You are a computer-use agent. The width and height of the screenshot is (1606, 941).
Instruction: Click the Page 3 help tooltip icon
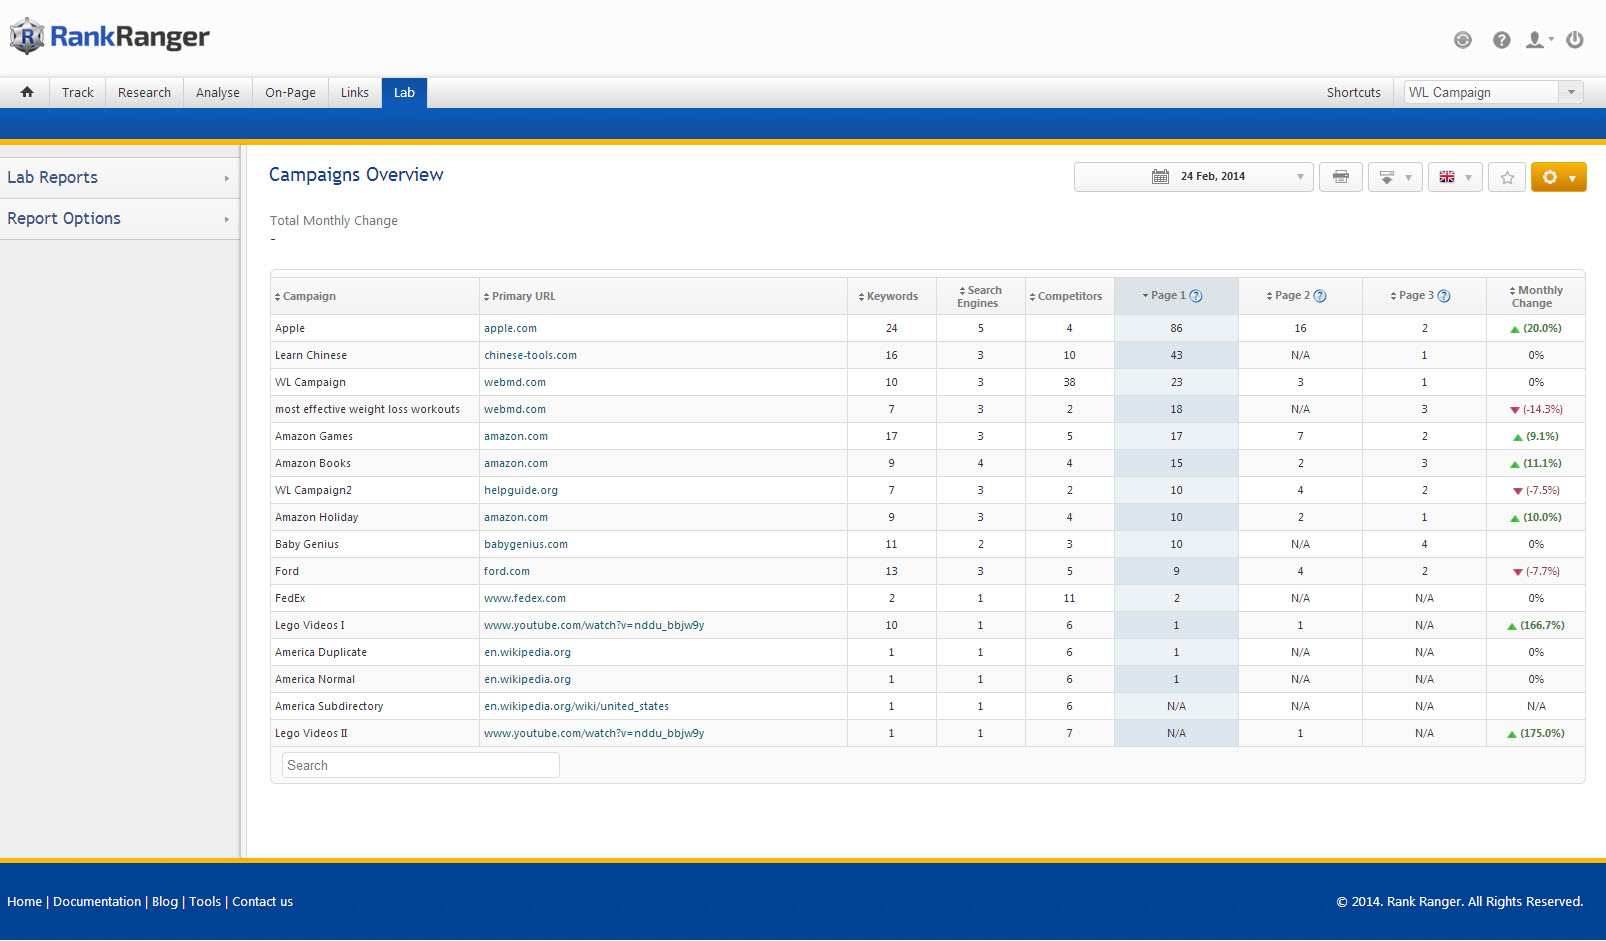click(x=1443, y=296)
